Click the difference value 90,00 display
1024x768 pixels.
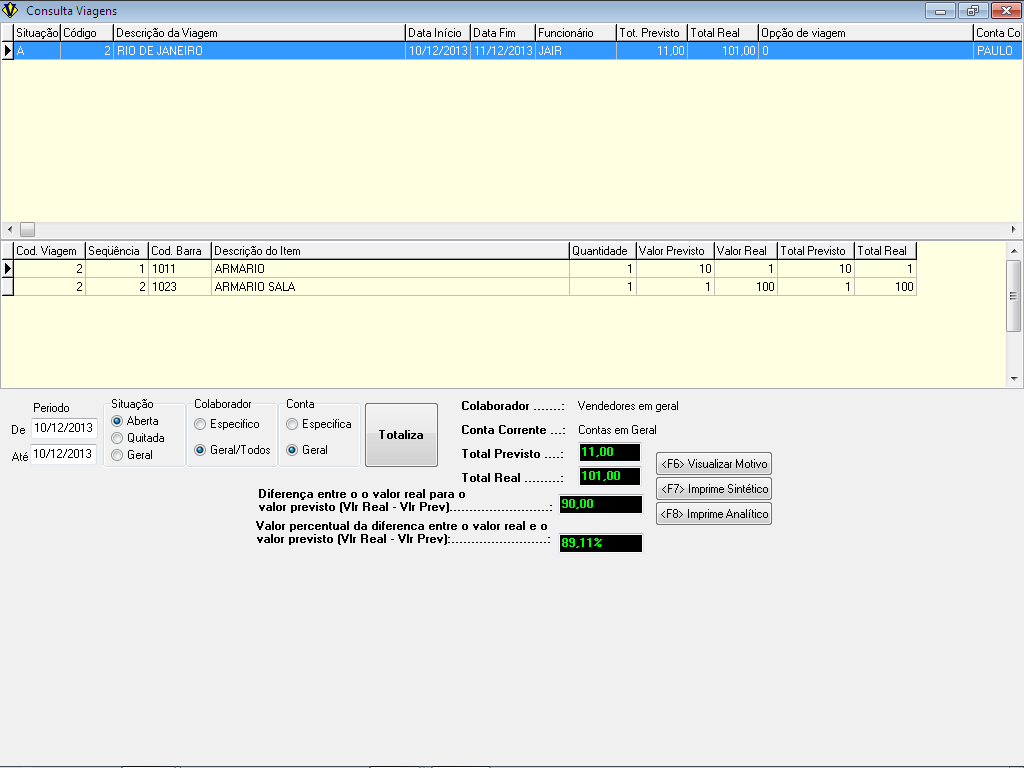point(601,504)
